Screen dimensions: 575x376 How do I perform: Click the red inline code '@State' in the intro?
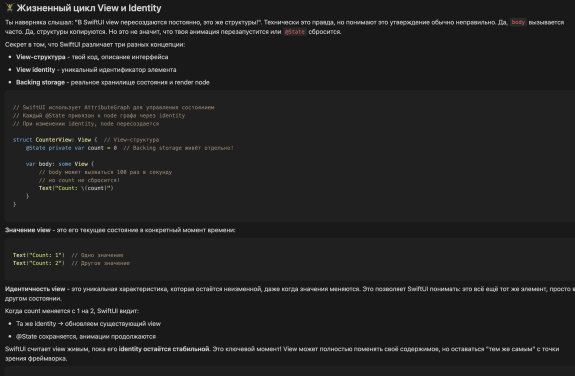[x=295, y=32]
